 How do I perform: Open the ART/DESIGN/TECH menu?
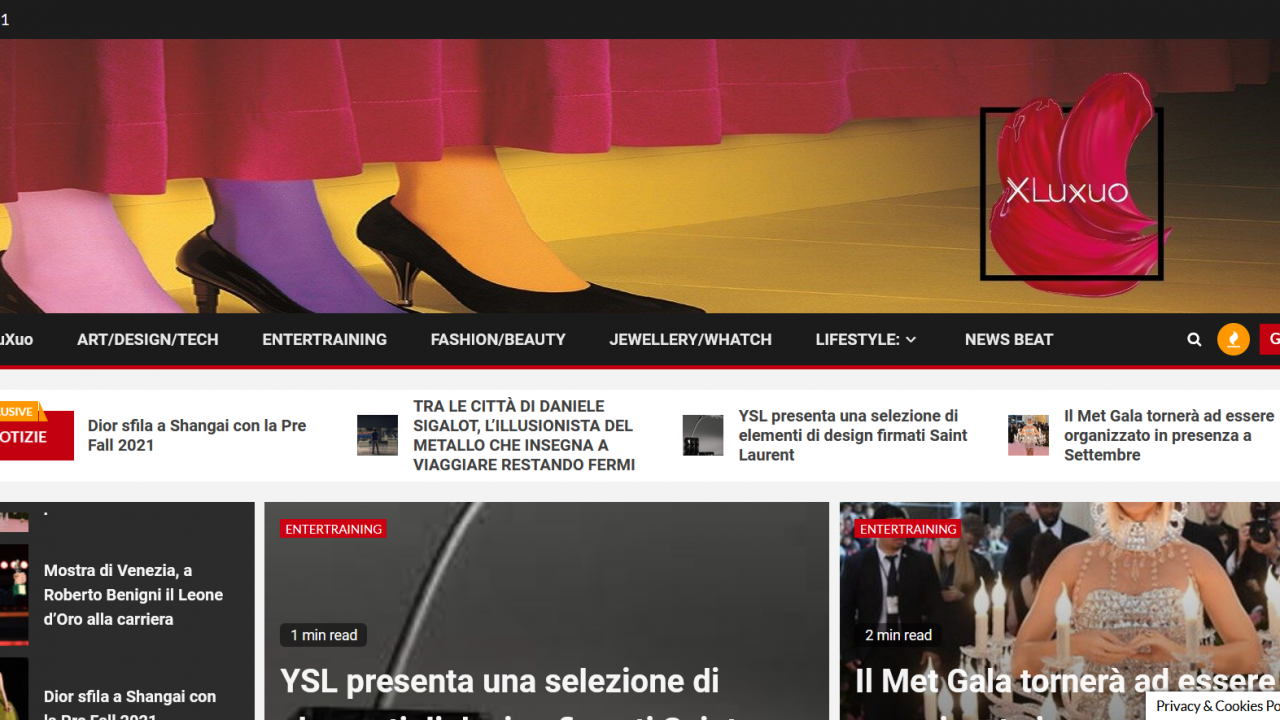(x=147, y=340)
